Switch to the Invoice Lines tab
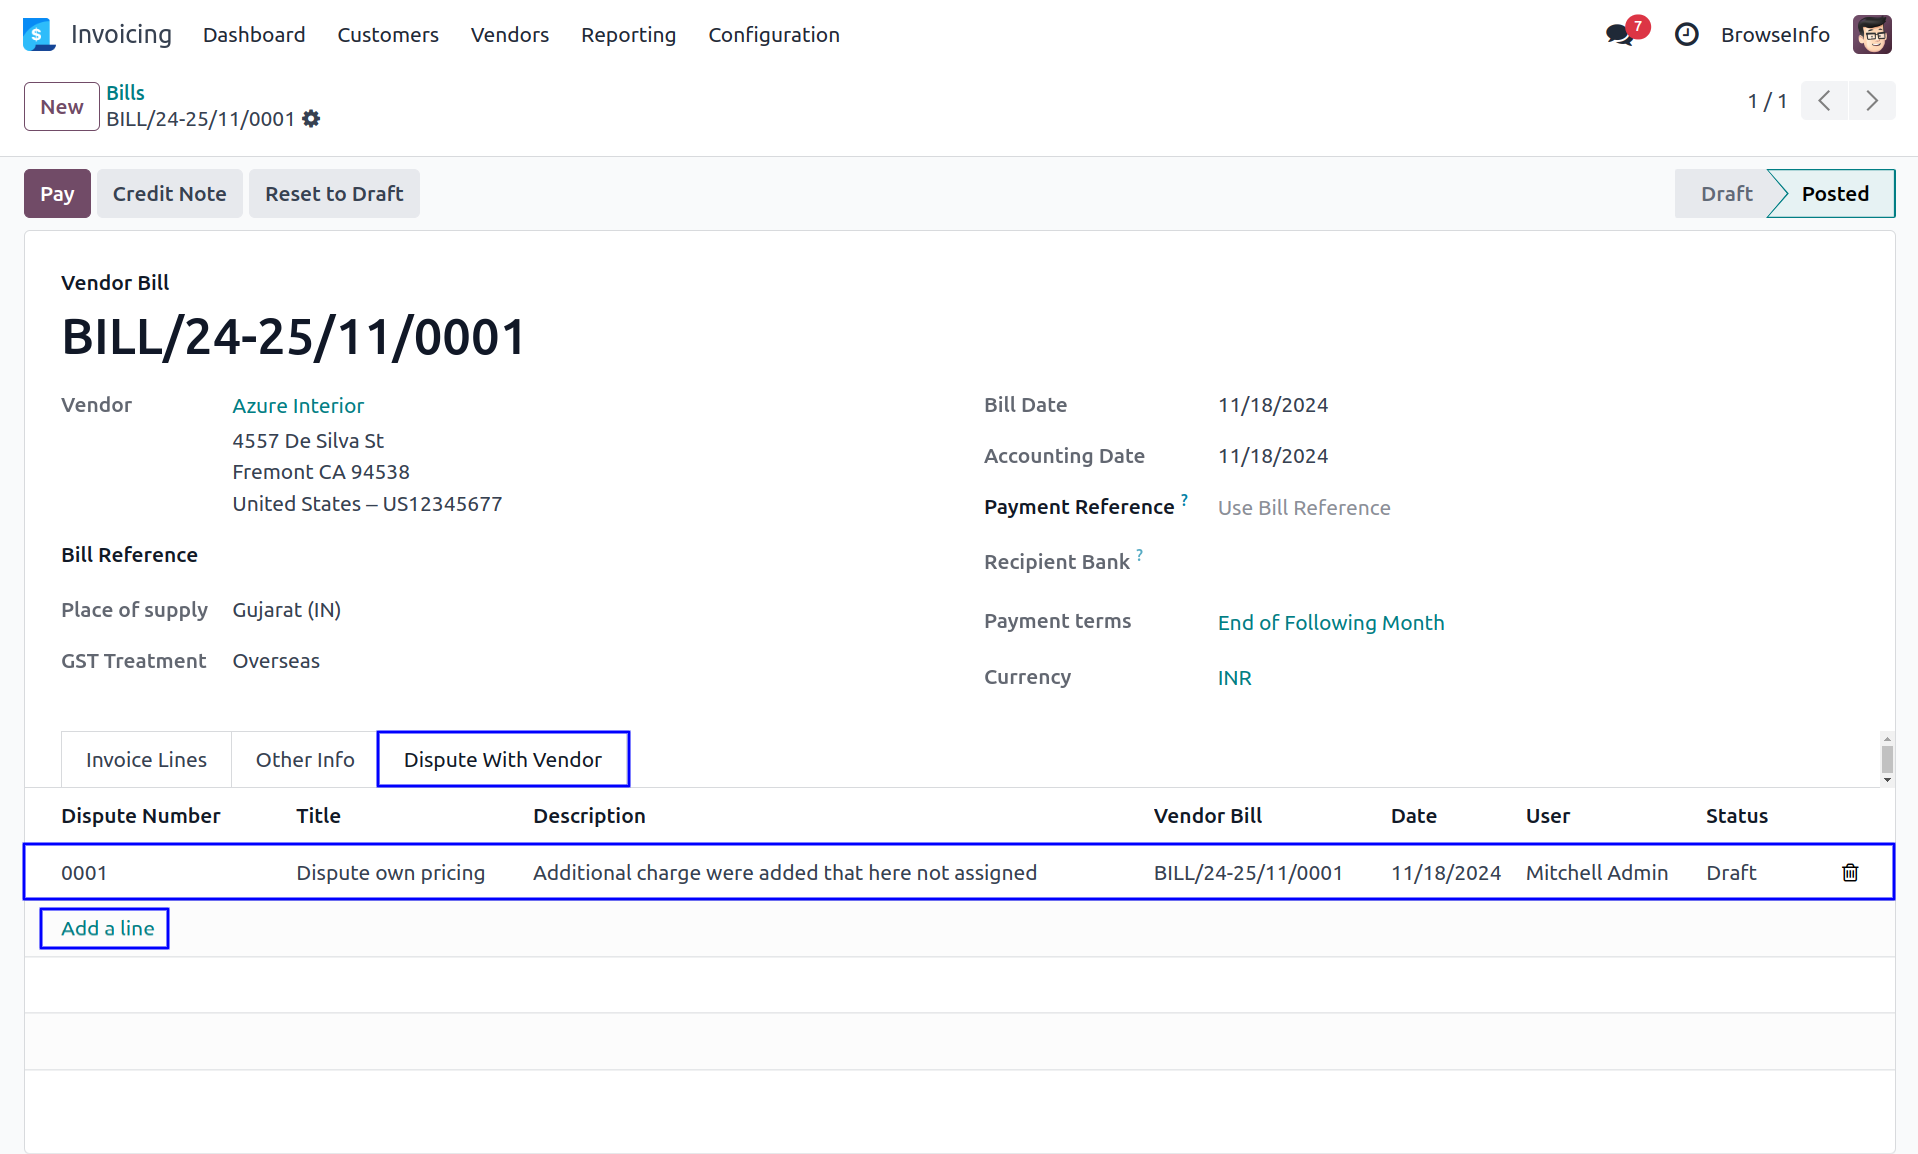The width and height of the screenshot is (1918, 1154). [x=146, y=760]
